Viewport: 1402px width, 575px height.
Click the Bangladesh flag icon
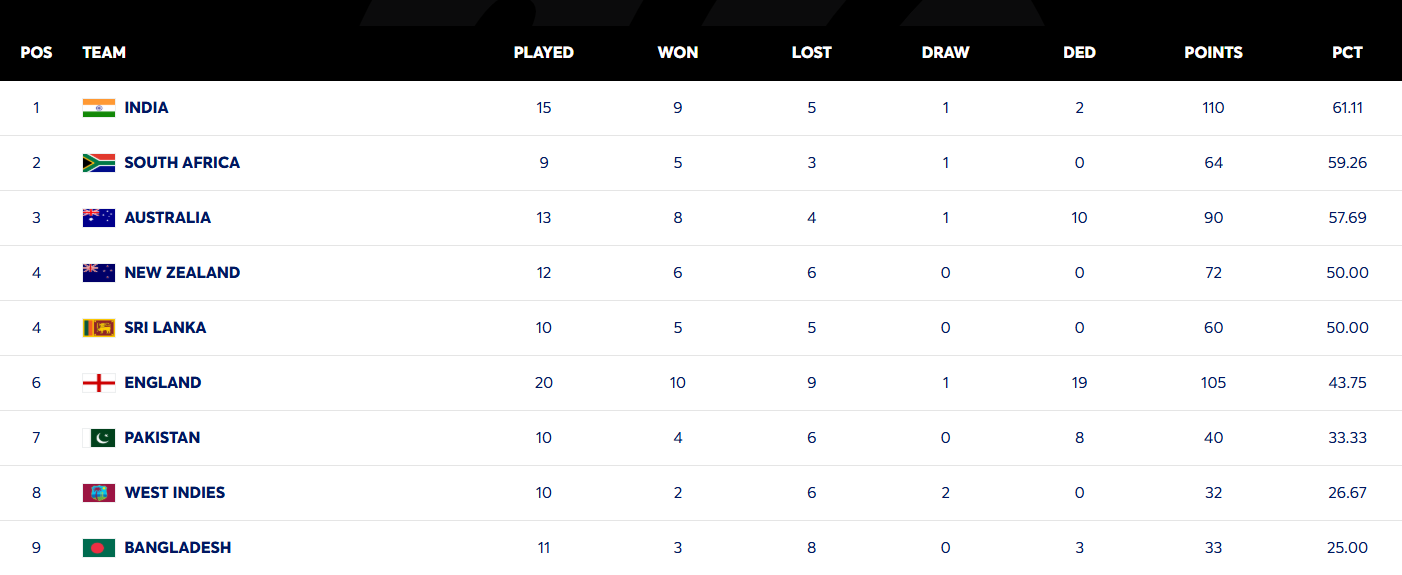point(99,548)
